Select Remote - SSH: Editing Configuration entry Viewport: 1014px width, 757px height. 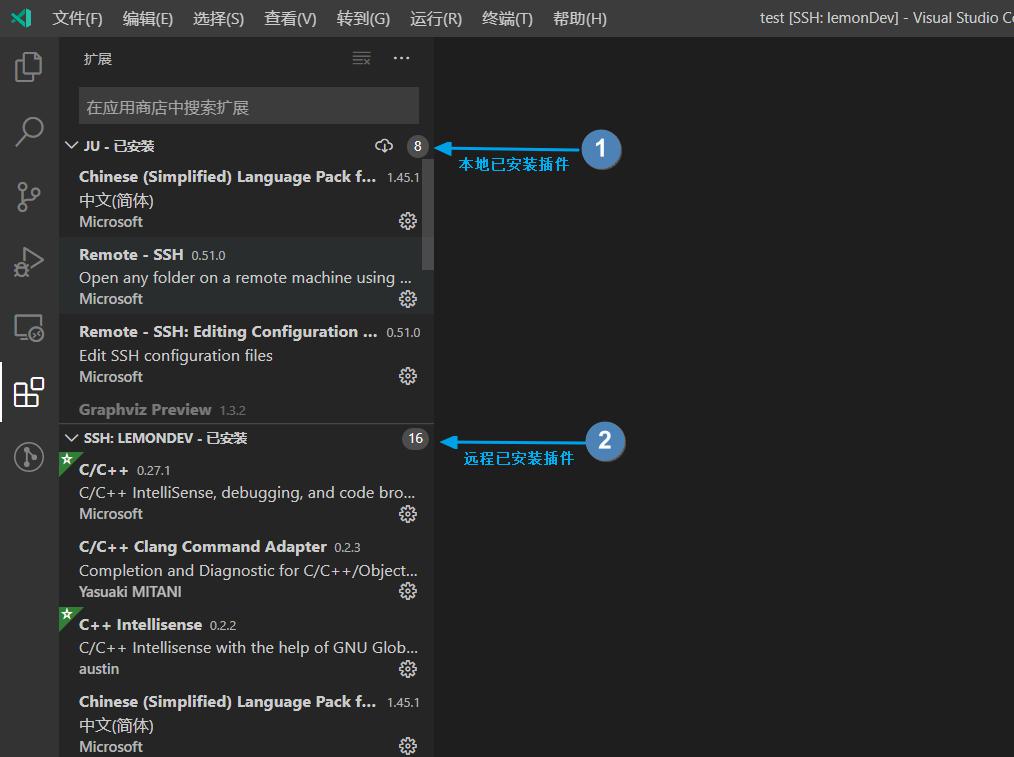[240, 353]
